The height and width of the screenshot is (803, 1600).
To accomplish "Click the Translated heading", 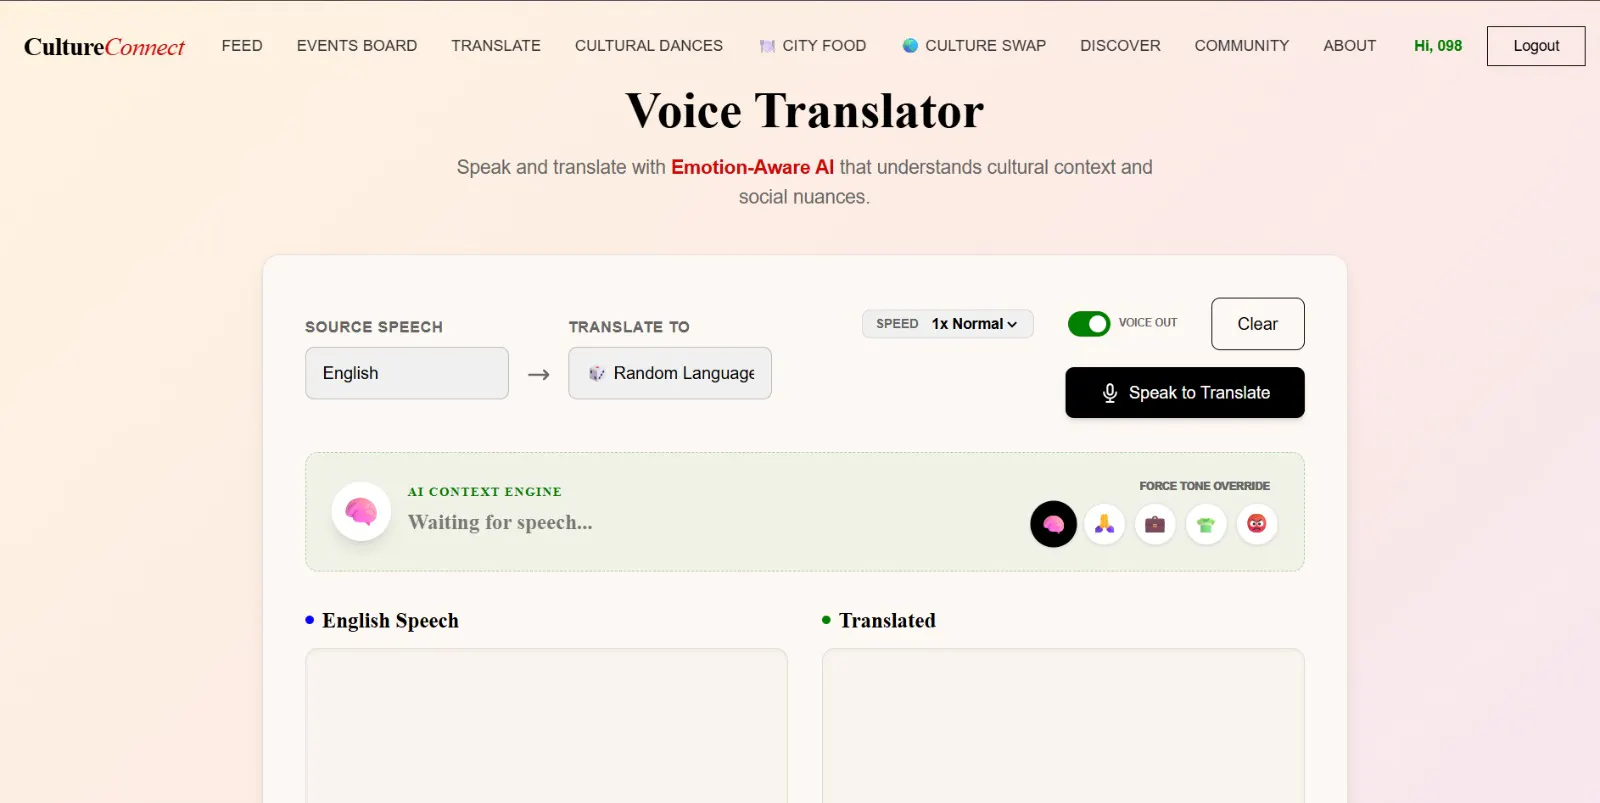I will [887, 621].
